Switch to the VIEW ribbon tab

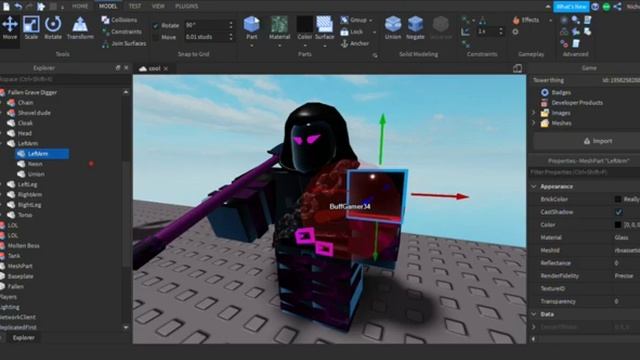click(158, 6)
